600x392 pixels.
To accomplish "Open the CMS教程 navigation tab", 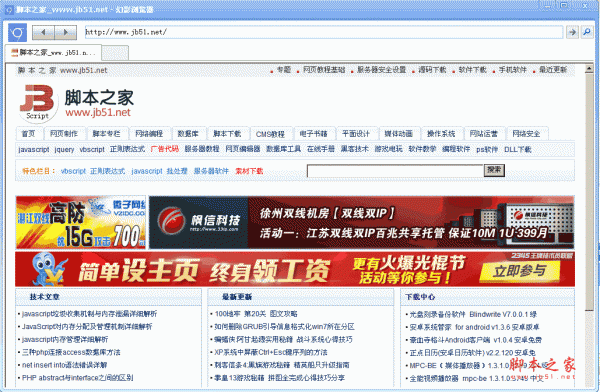I will [x=270, y=134].
